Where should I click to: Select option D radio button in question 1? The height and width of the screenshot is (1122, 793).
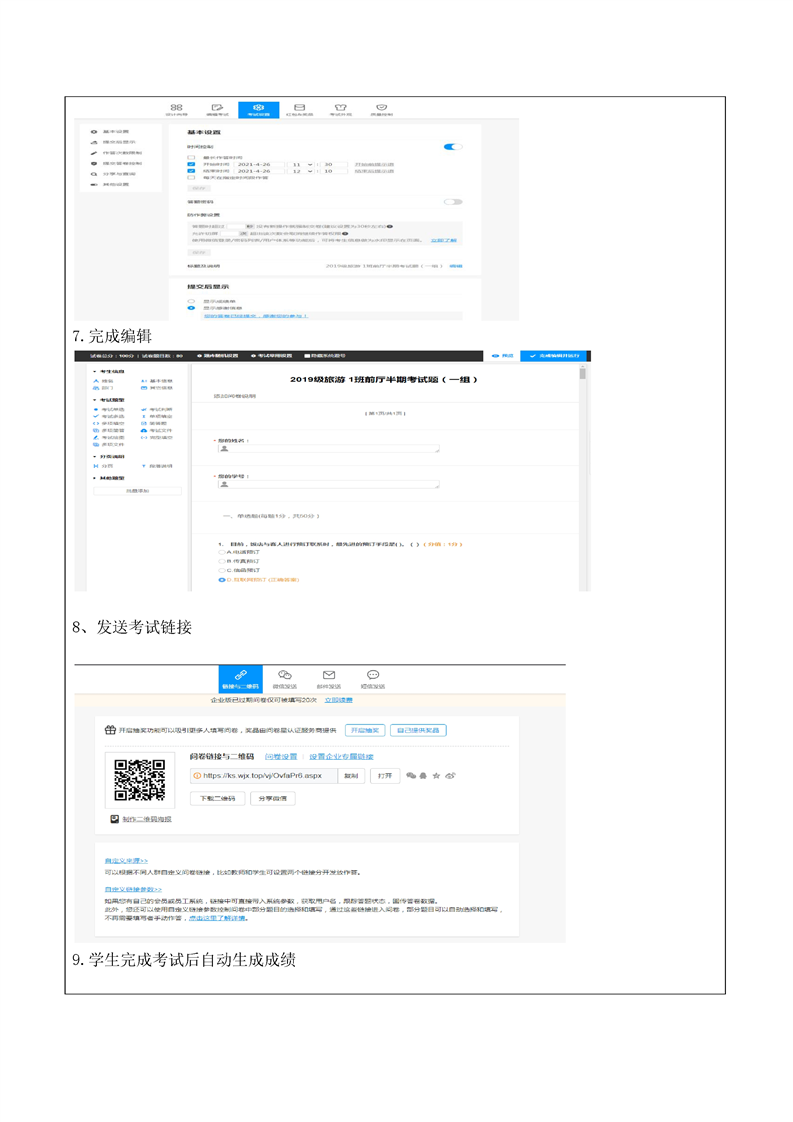coord(222,579)
